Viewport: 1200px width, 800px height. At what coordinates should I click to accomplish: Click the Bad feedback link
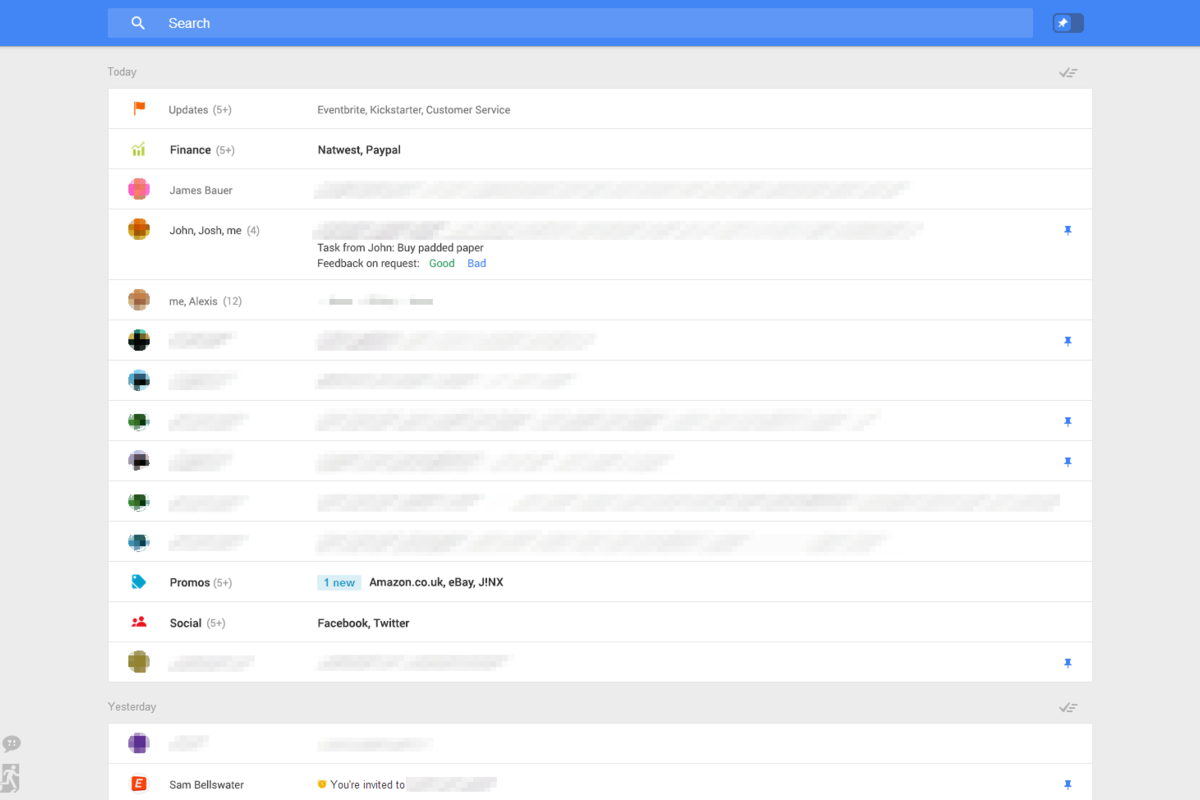[476, 263]
